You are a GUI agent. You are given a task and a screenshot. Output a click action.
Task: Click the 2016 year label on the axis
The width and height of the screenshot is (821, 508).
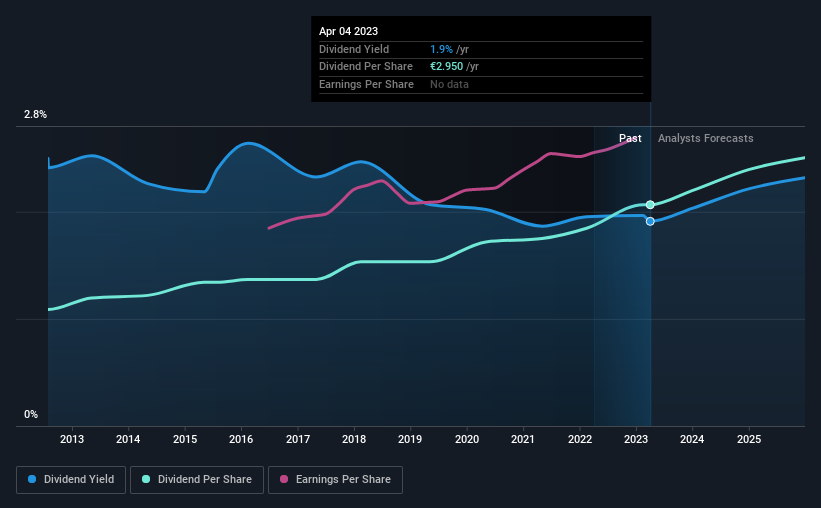pyautogui.click(x=241, y=439)
